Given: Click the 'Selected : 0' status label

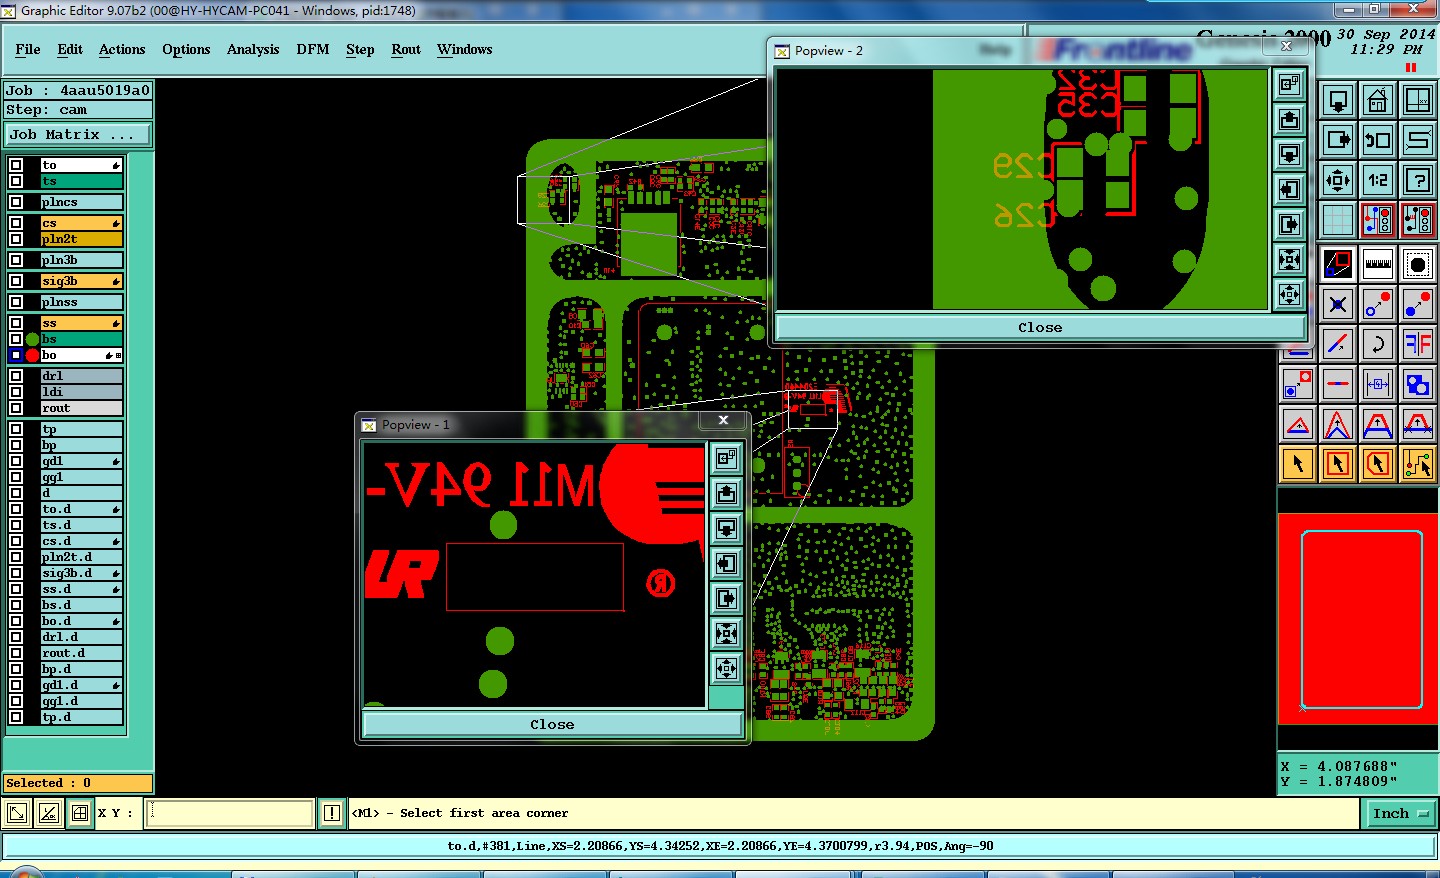Looking at the screenshot, I should [x=78, y=783].
